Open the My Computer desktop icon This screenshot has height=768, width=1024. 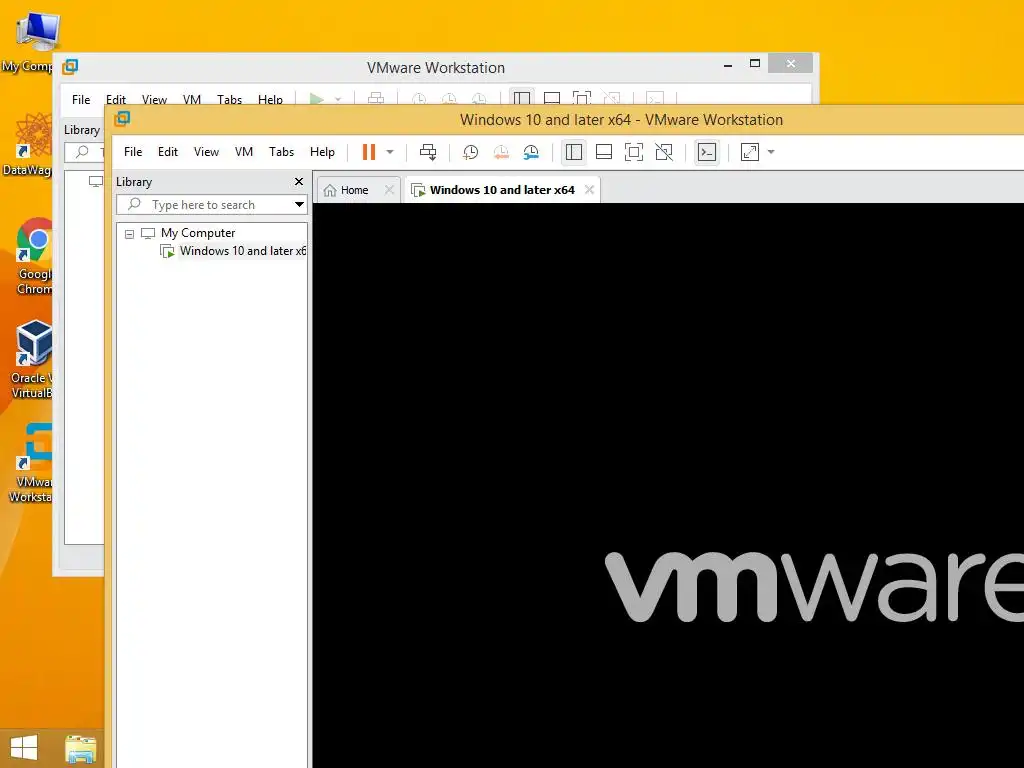pos(29,42)
